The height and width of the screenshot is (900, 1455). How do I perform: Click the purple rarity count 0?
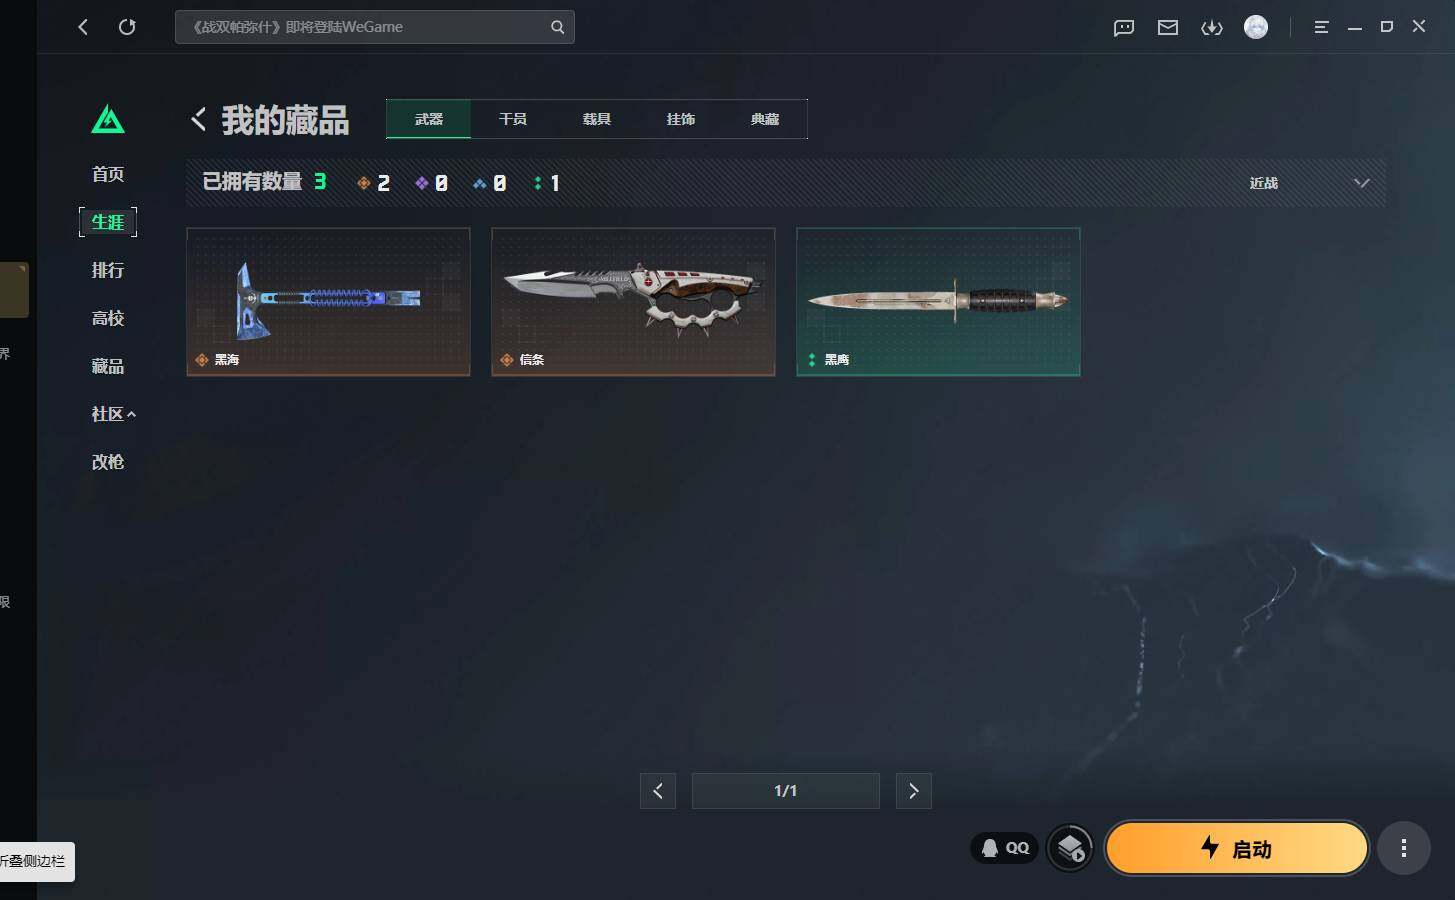click(431, 183)
